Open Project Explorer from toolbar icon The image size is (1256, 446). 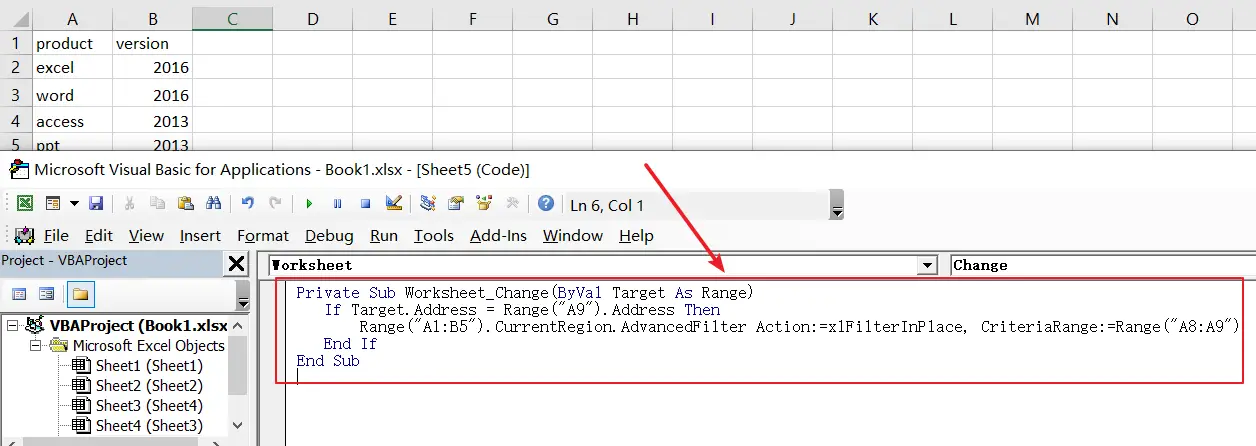[428, 203]
